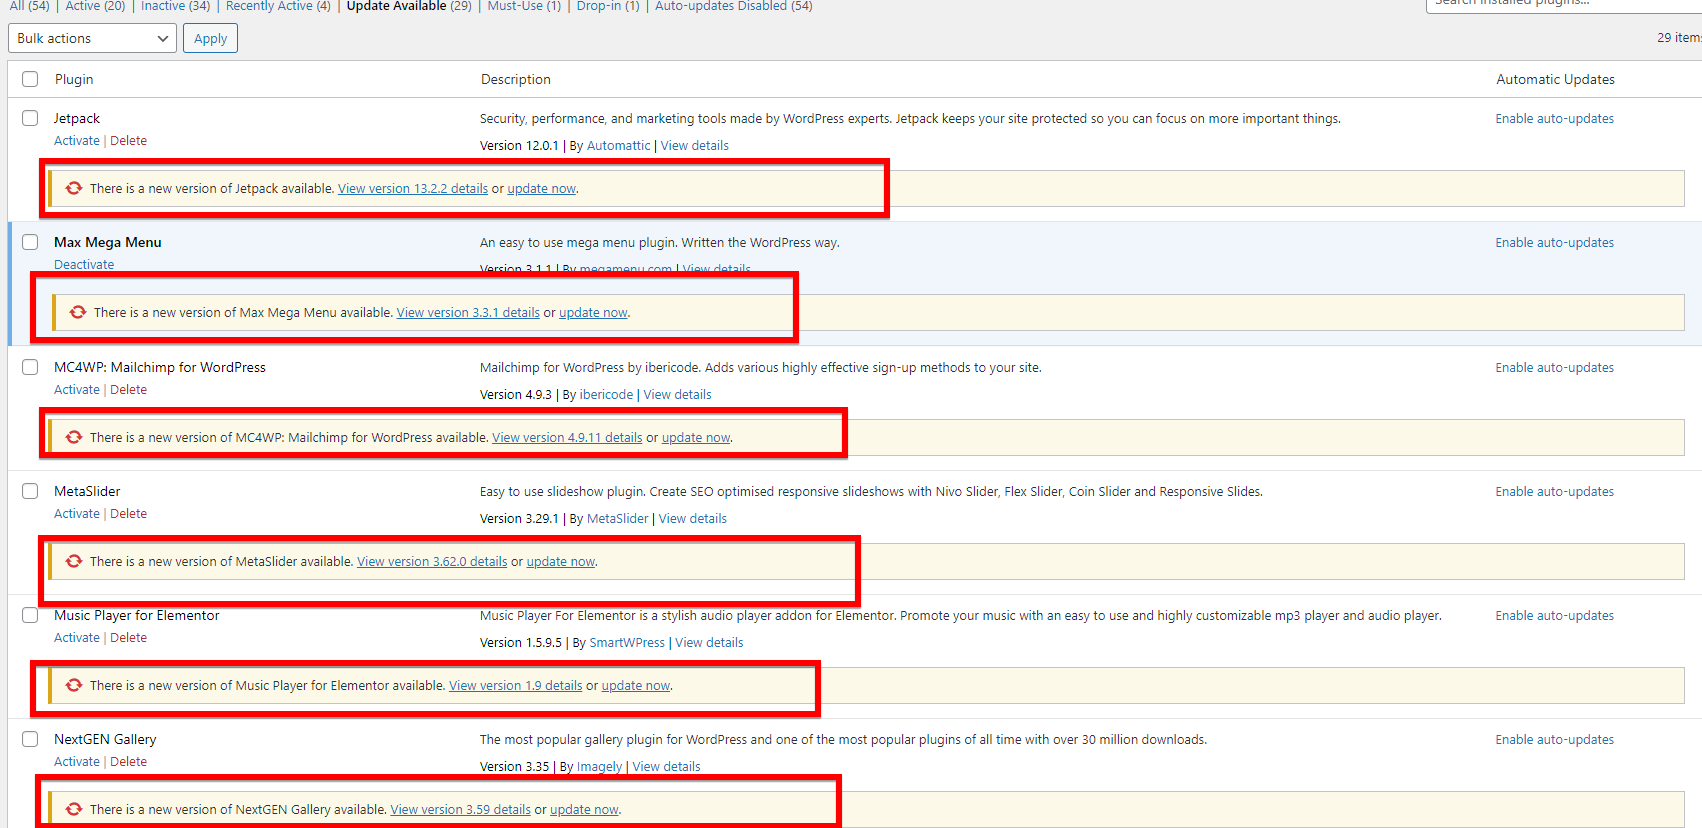The height and width of the screenshot is (828, 1702).
Task: View details for MetaSlider
Action: coord(693,519)
